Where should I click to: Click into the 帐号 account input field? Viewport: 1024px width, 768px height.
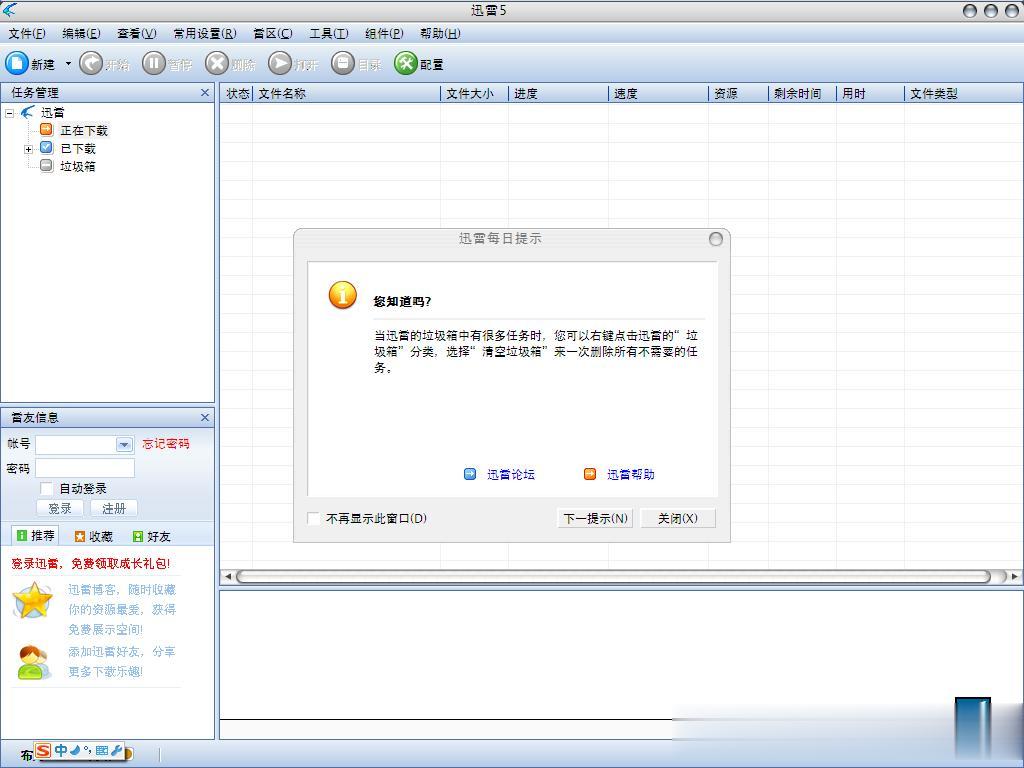coord(75,445)
